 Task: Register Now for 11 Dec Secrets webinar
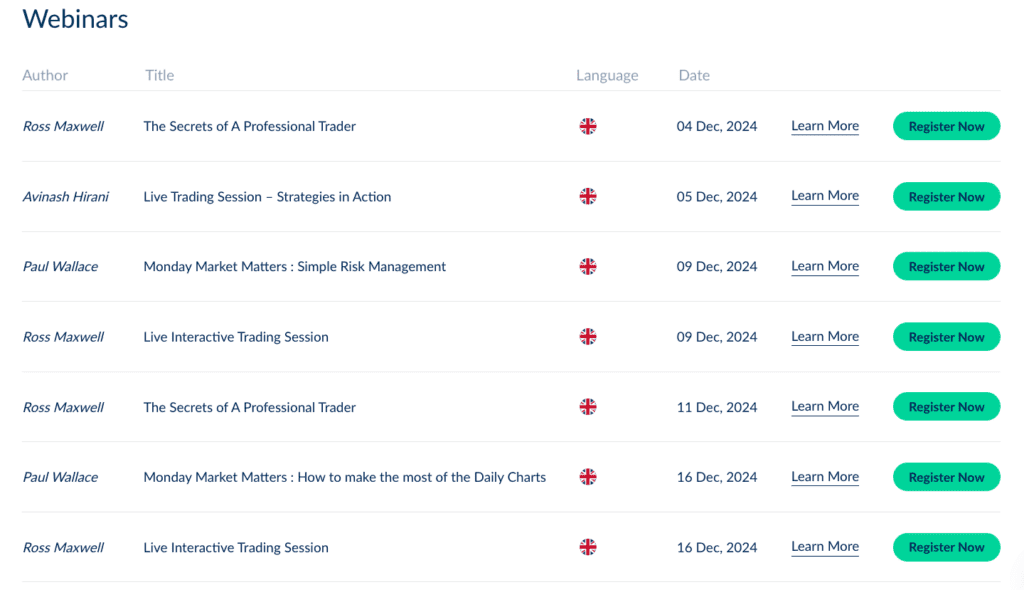(946, 407)
